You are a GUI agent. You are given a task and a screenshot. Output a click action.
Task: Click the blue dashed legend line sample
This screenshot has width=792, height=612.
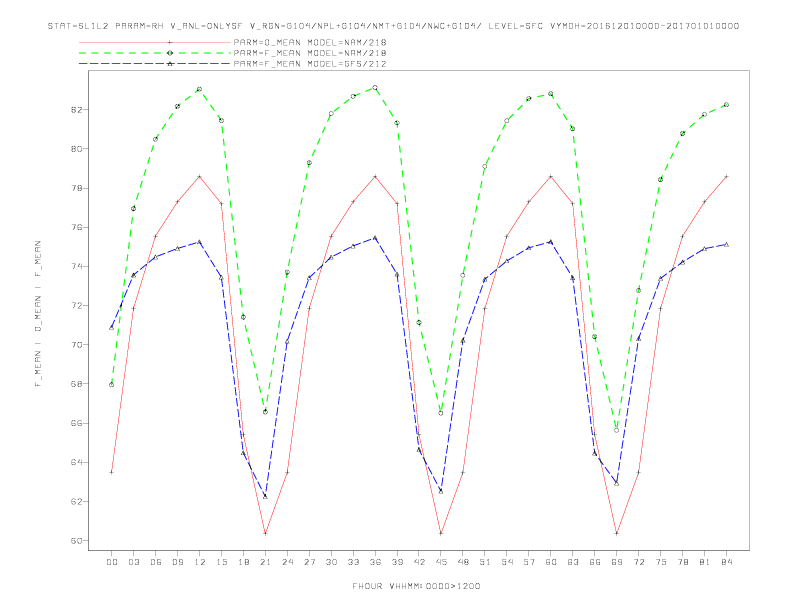tap(155, 64)
